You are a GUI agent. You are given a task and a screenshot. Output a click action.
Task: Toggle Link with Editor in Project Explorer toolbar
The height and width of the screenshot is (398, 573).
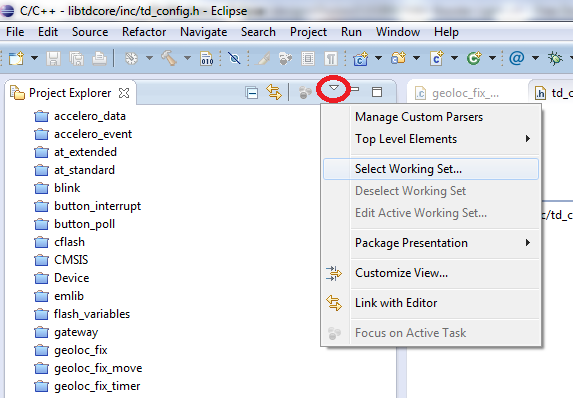tap(274, 92)
